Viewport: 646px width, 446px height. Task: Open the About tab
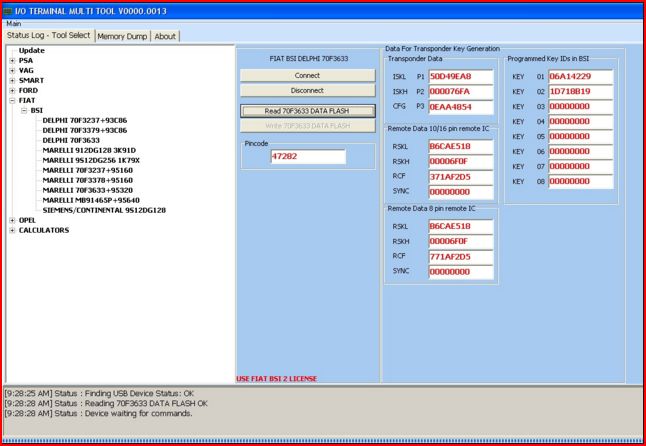pos(165,36)
